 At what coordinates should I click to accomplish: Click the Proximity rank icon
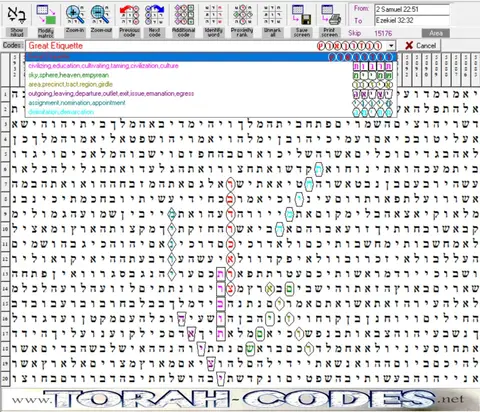242,14
